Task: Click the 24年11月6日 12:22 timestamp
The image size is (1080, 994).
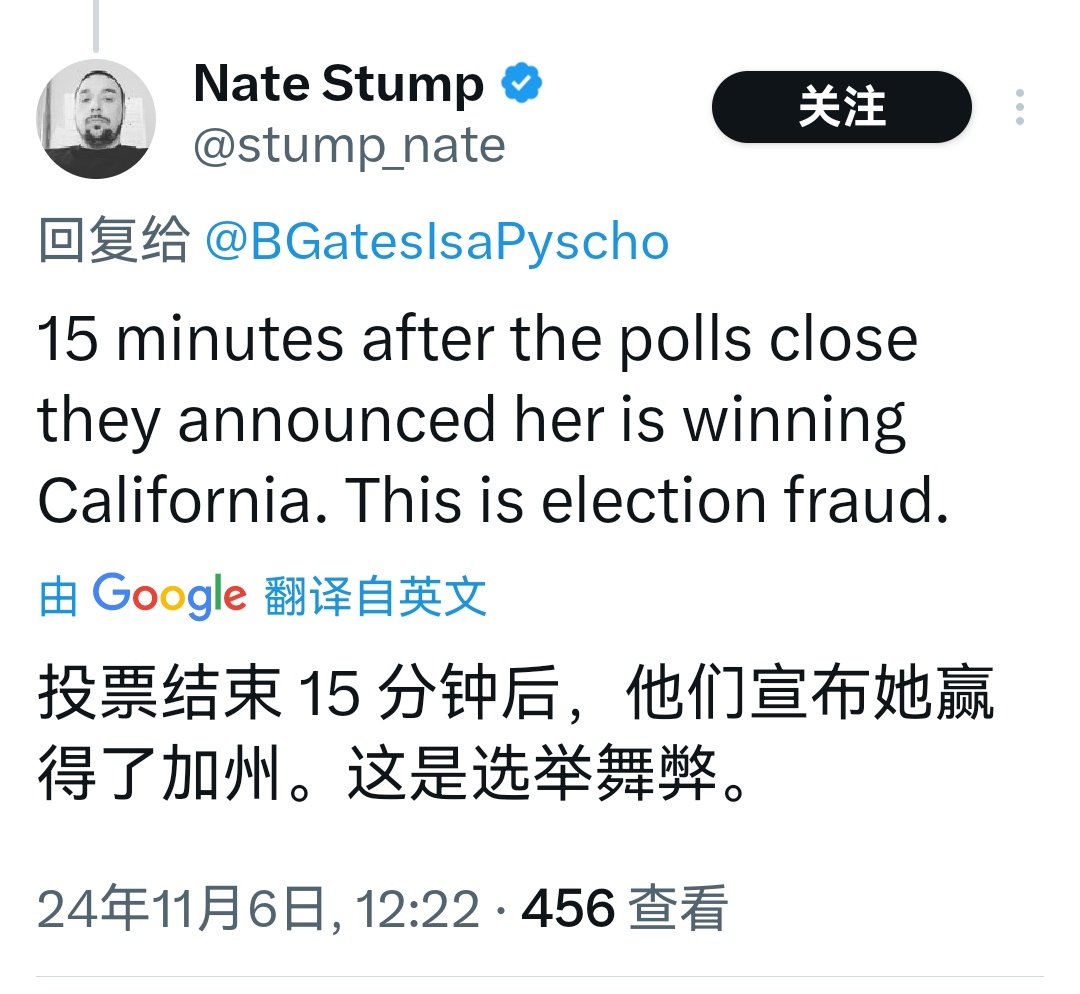Action: pyautogui.click(x=258, y=909)
